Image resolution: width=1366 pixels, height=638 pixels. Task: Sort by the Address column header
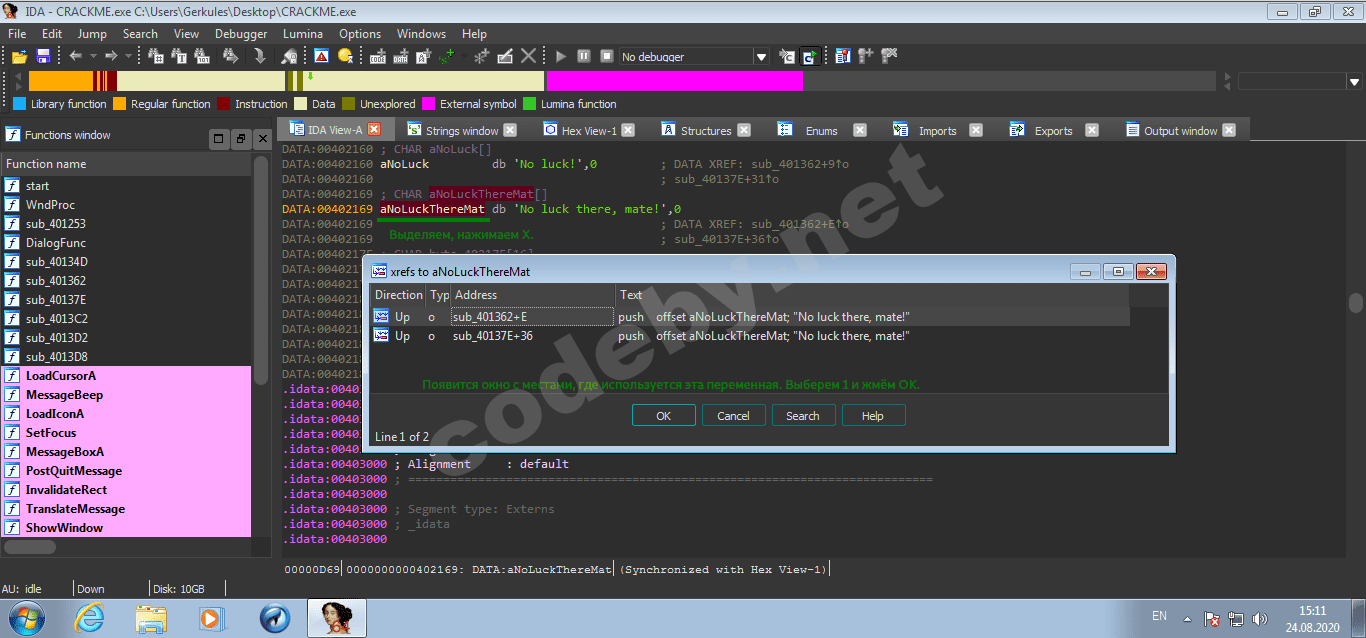532,295
